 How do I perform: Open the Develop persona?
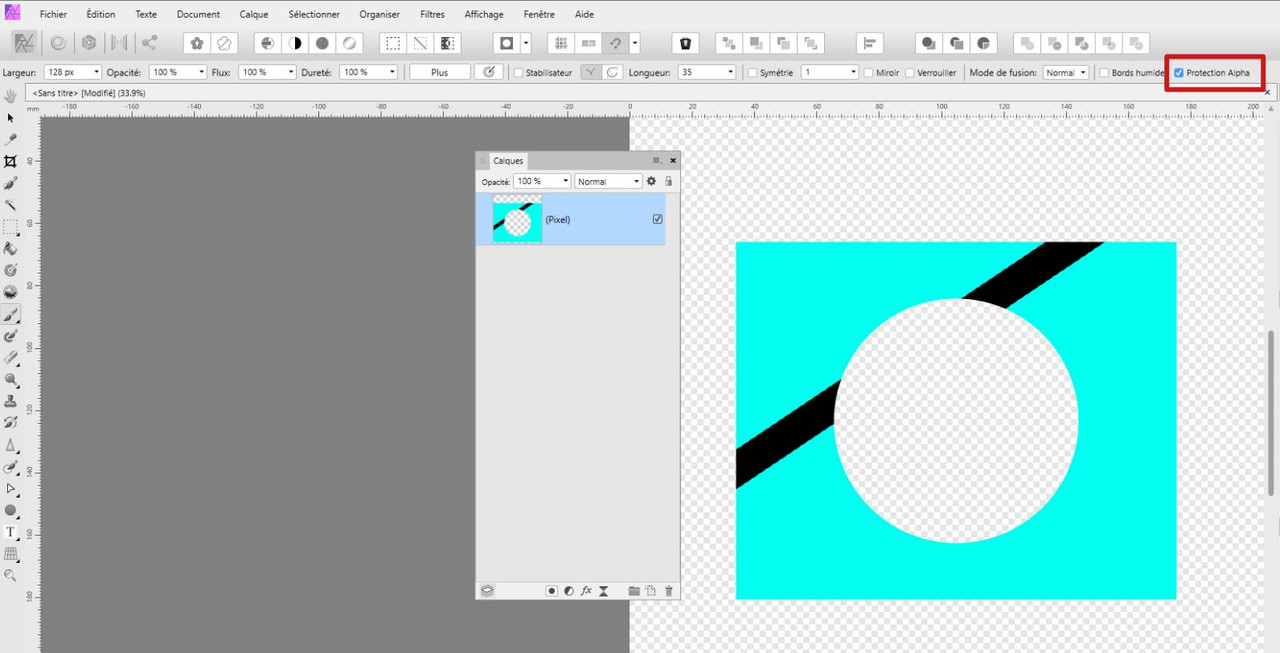click(x=89, y=43)
